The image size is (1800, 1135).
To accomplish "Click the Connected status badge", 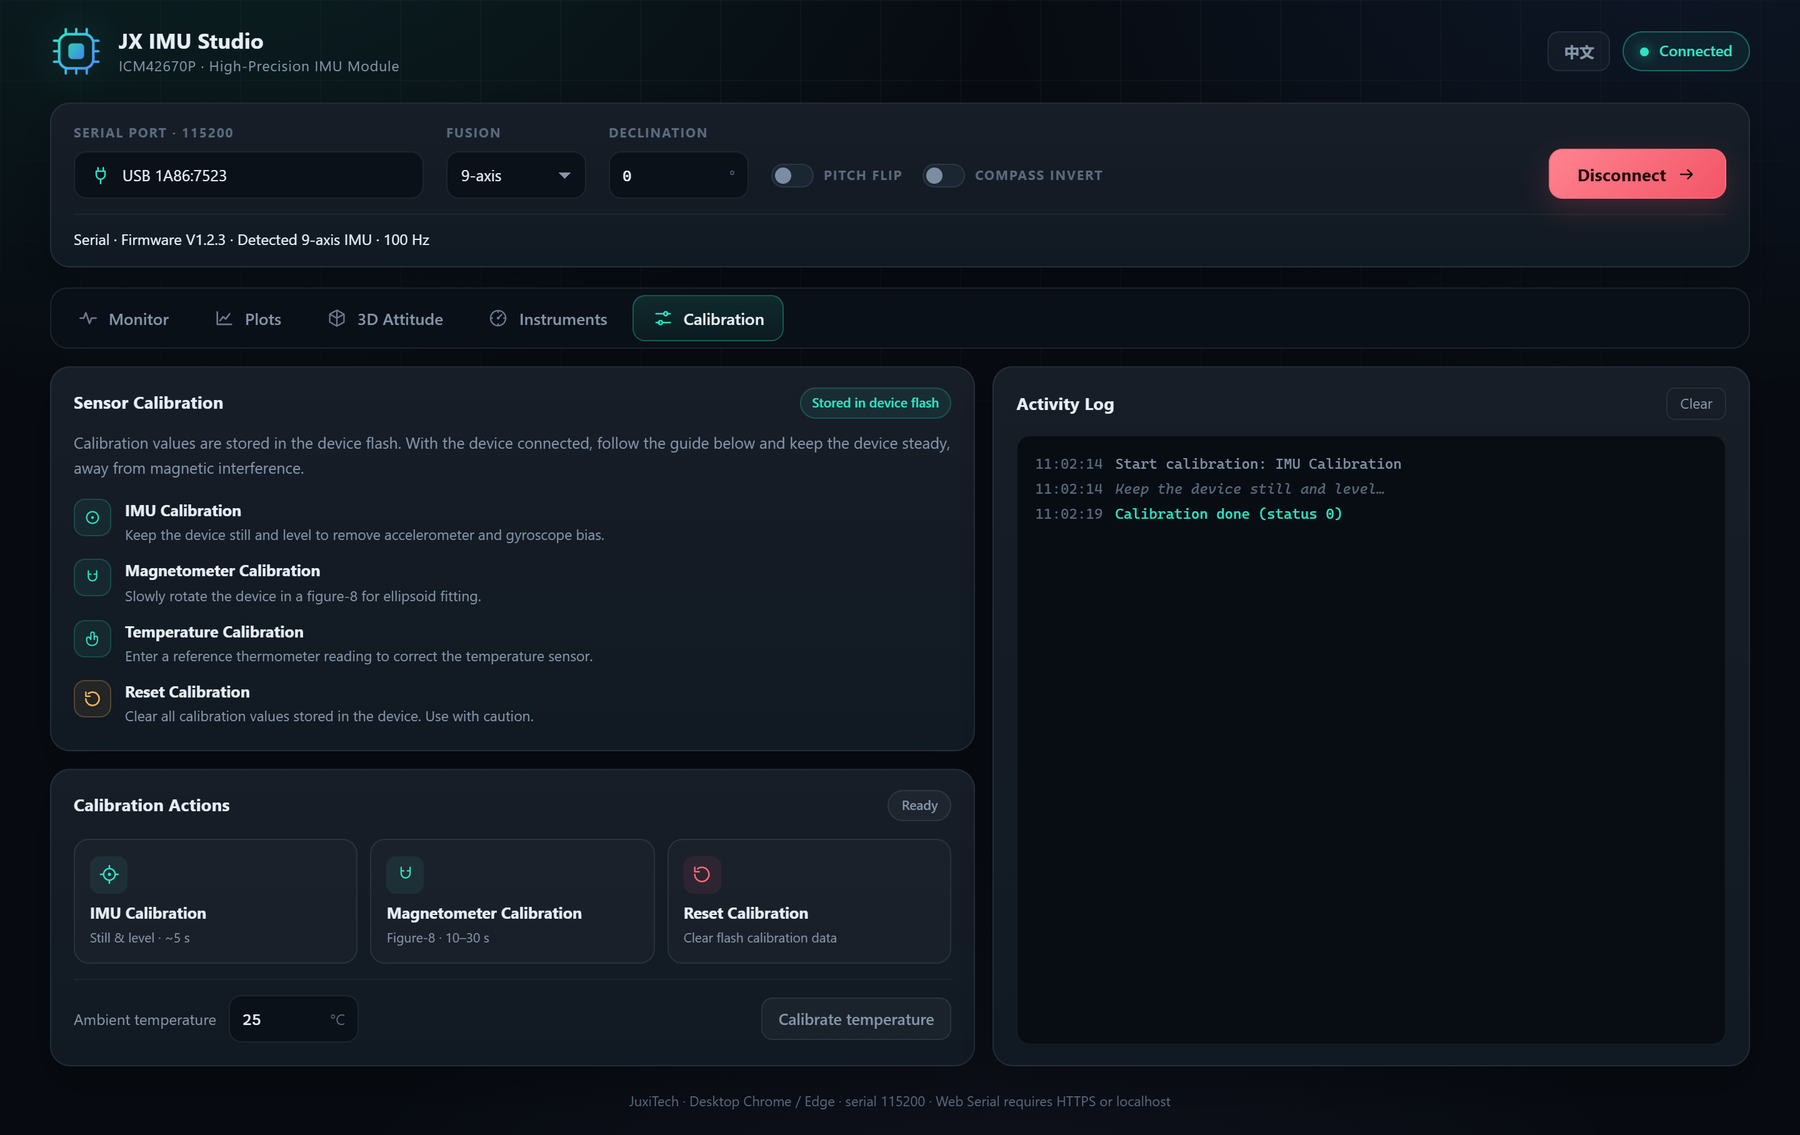I will click(1686, 51).
